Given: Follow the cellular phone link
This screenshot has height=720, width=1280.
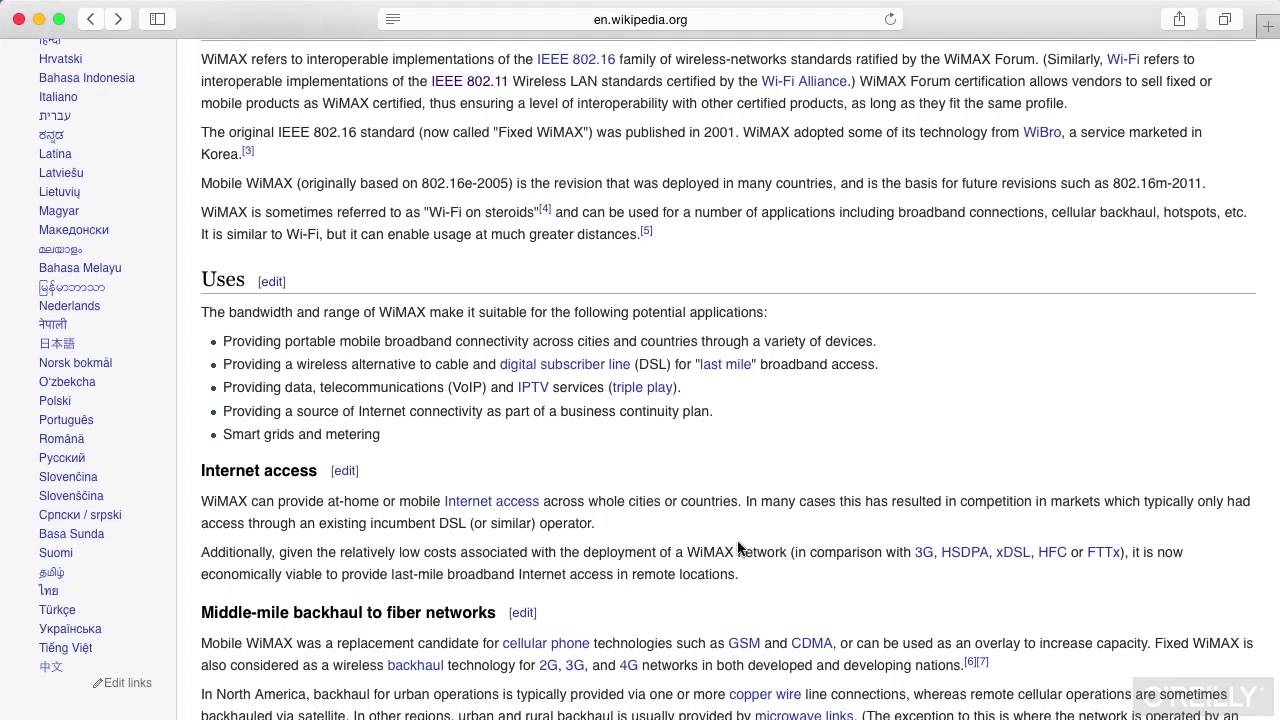Looking at the screenshot, I should [546, 643].
